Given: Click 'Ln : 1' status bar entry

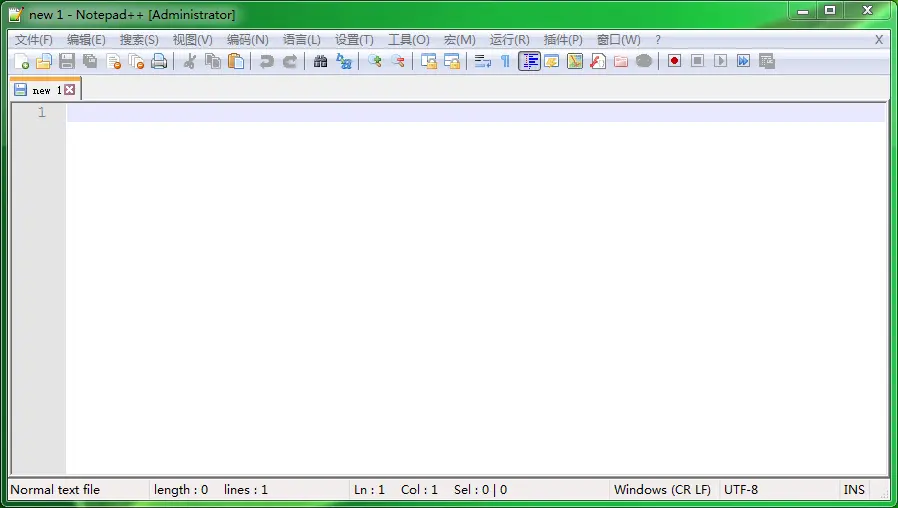Looking at the screenshot, I should [x=369, y=490].
